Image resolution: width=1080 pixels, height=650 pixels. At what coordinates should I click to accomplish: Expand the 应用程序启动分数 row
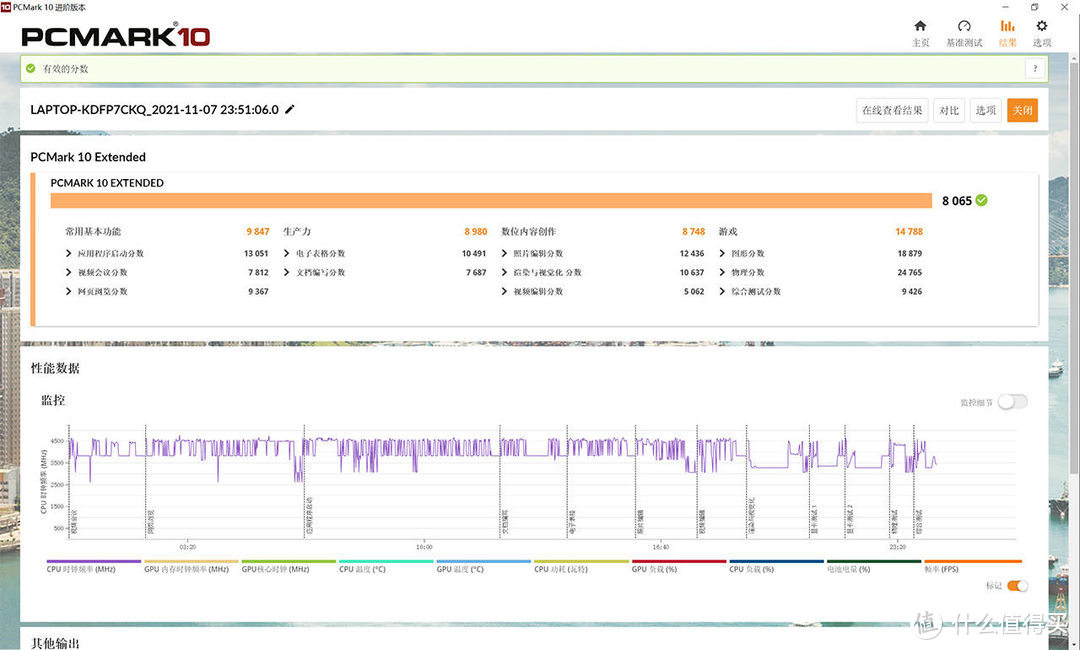pos(68,254)
